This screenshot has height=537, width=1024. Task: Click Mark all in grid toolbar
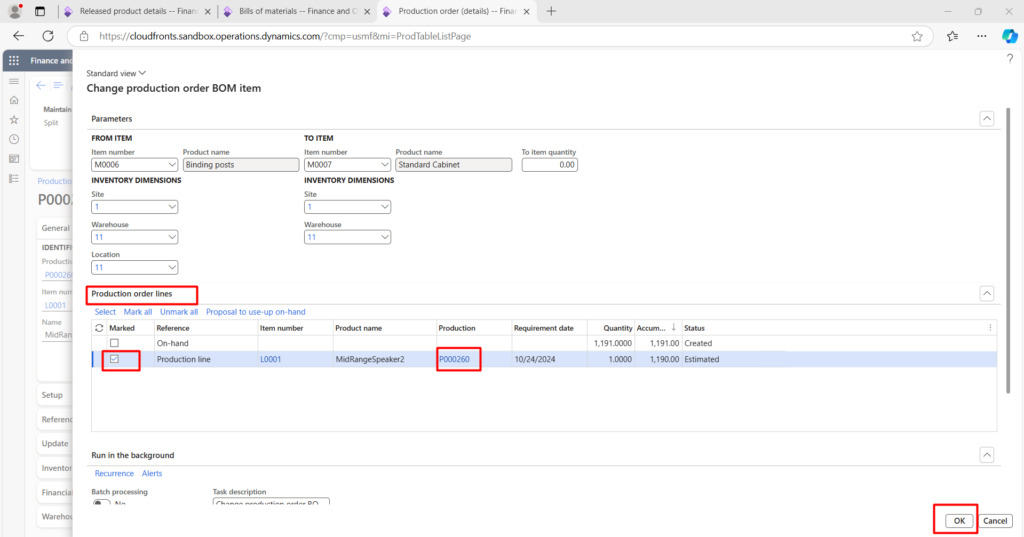(x=138, y=312)
